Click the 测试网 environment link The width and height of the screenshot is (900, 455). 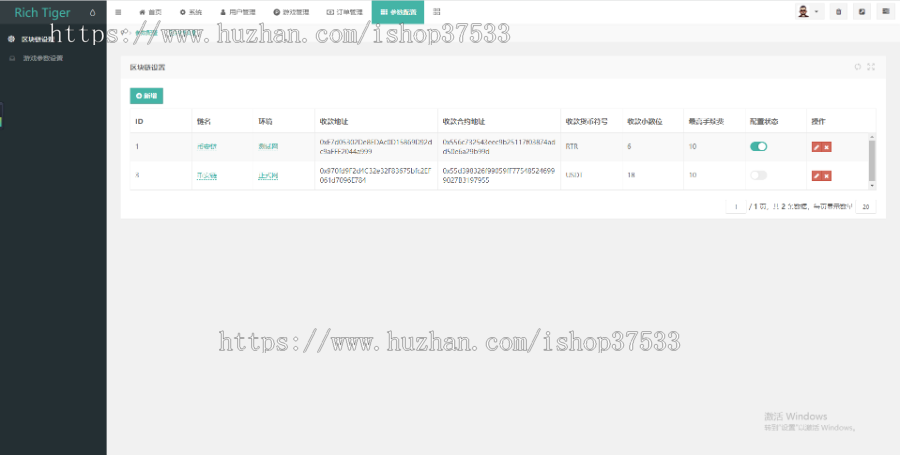[268, 147]
